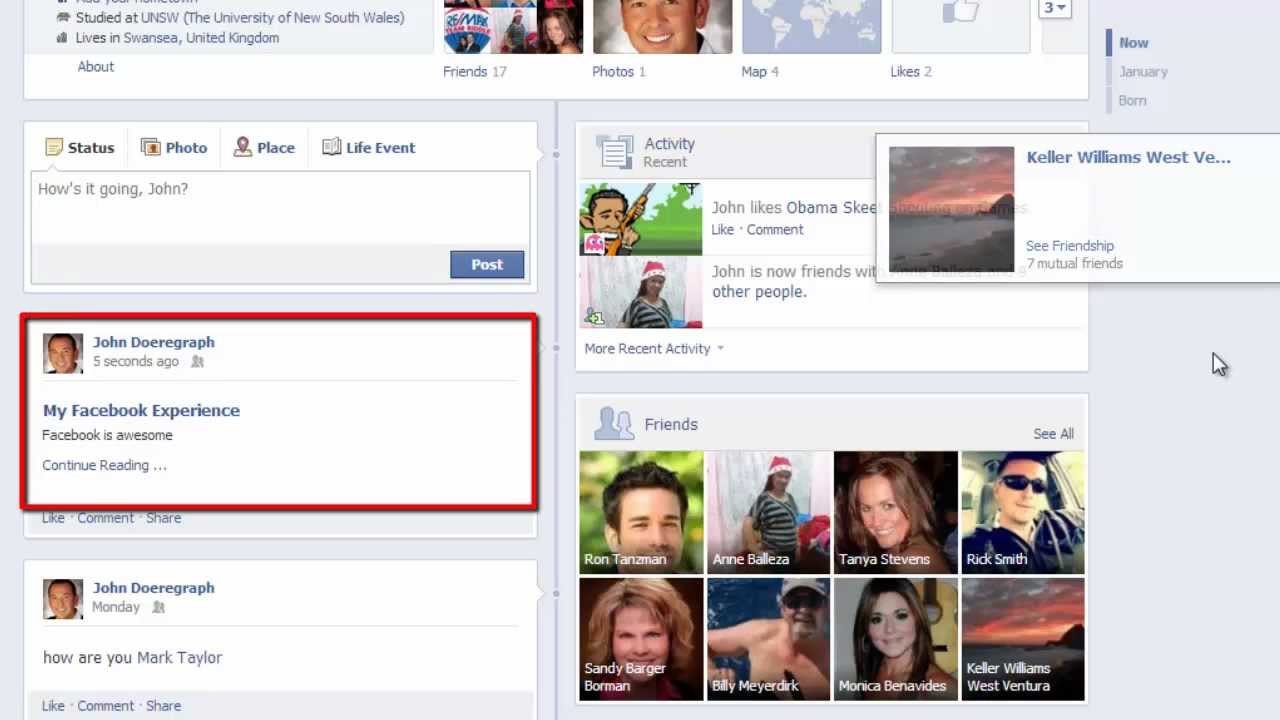
Task: Select the Photo composer tab
Action: pos(174,147)
